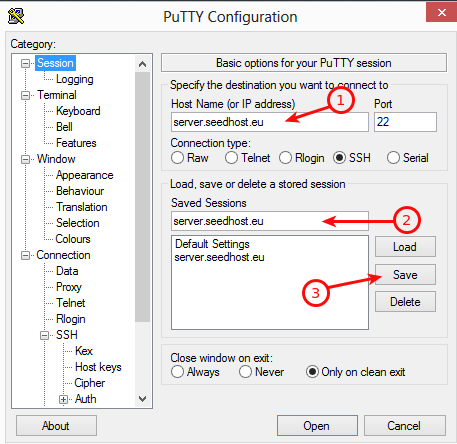Image resolution: width=457 pixels, height=444 pixels.
Task: Open the Keyboard settings category
Action: 78,111
